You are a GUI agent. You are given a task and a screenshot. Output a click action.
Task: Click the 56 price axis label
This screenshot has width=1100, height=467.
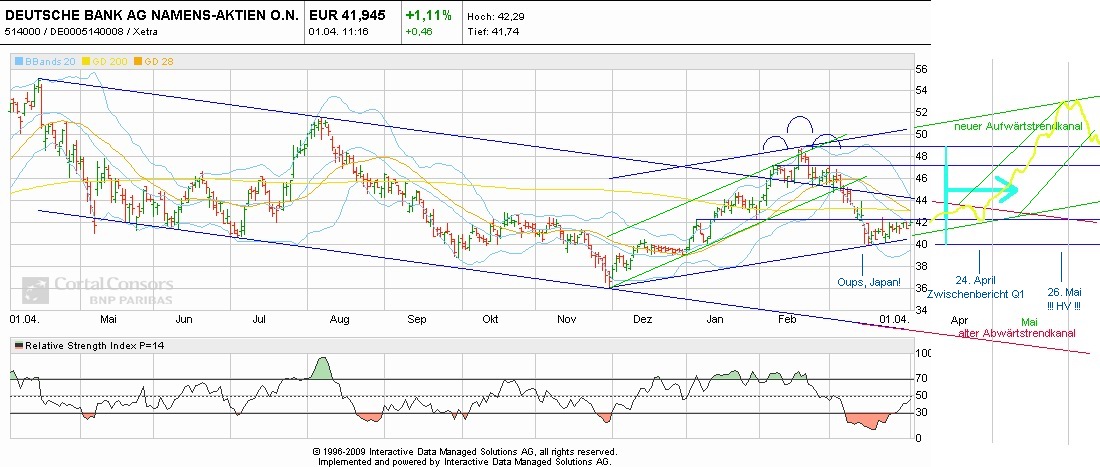(x=921, y=69)
